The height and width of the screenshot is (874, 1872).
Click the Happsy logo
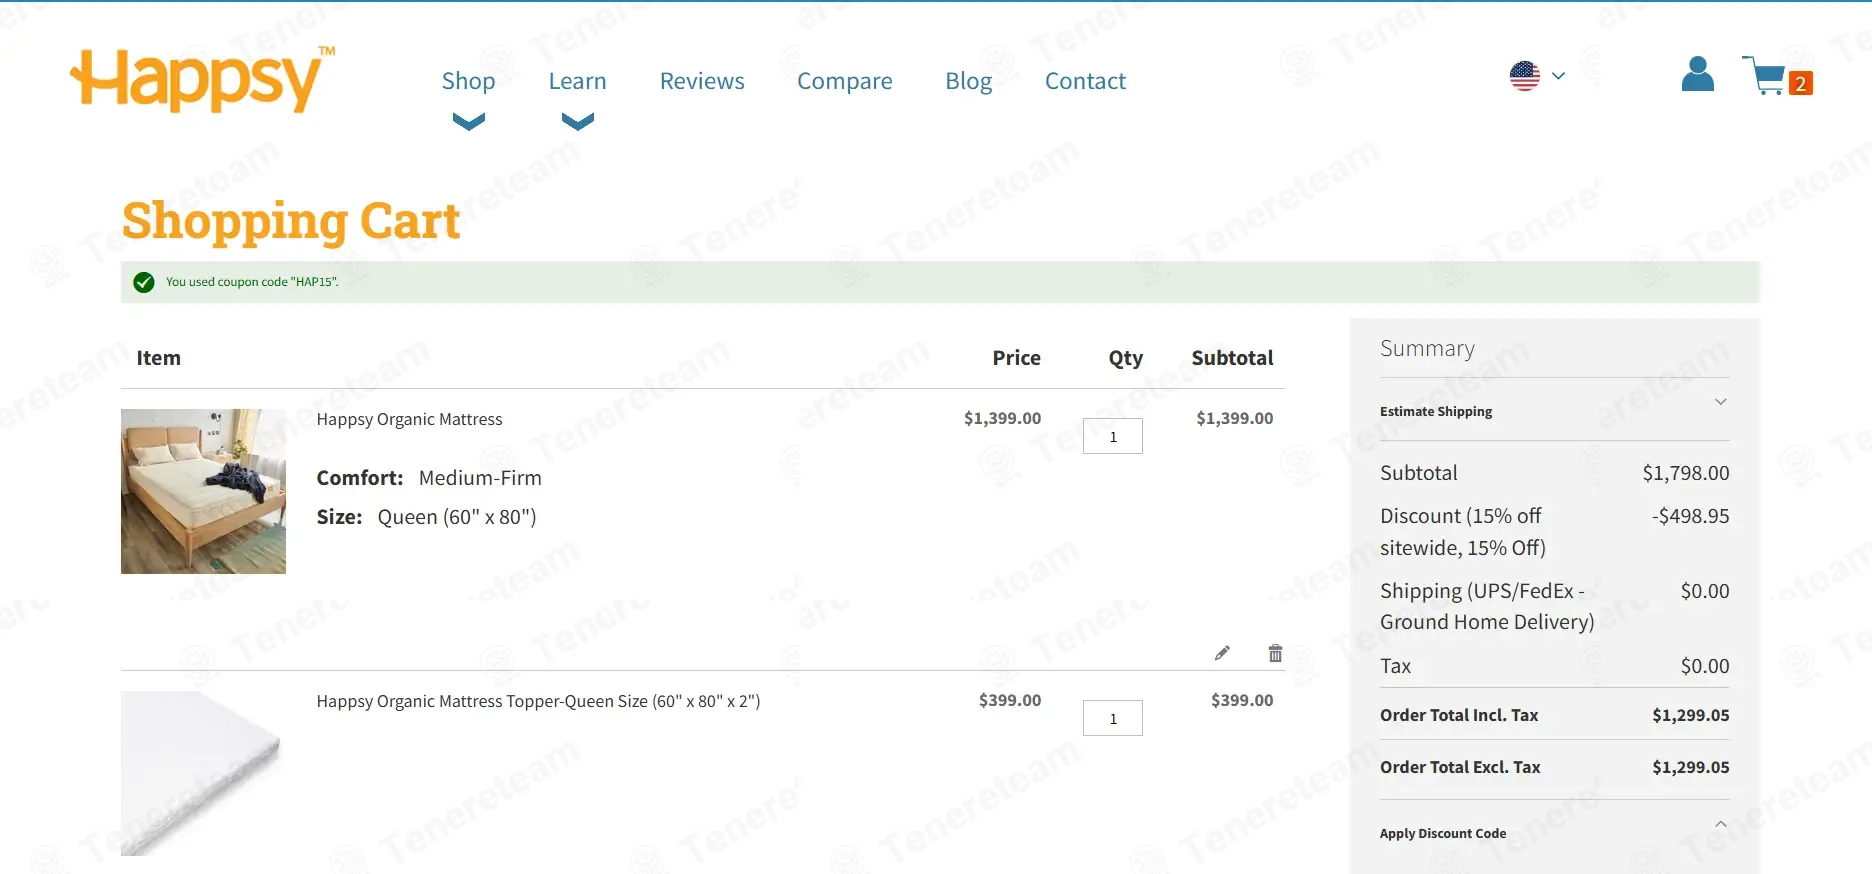click(203, 78)
